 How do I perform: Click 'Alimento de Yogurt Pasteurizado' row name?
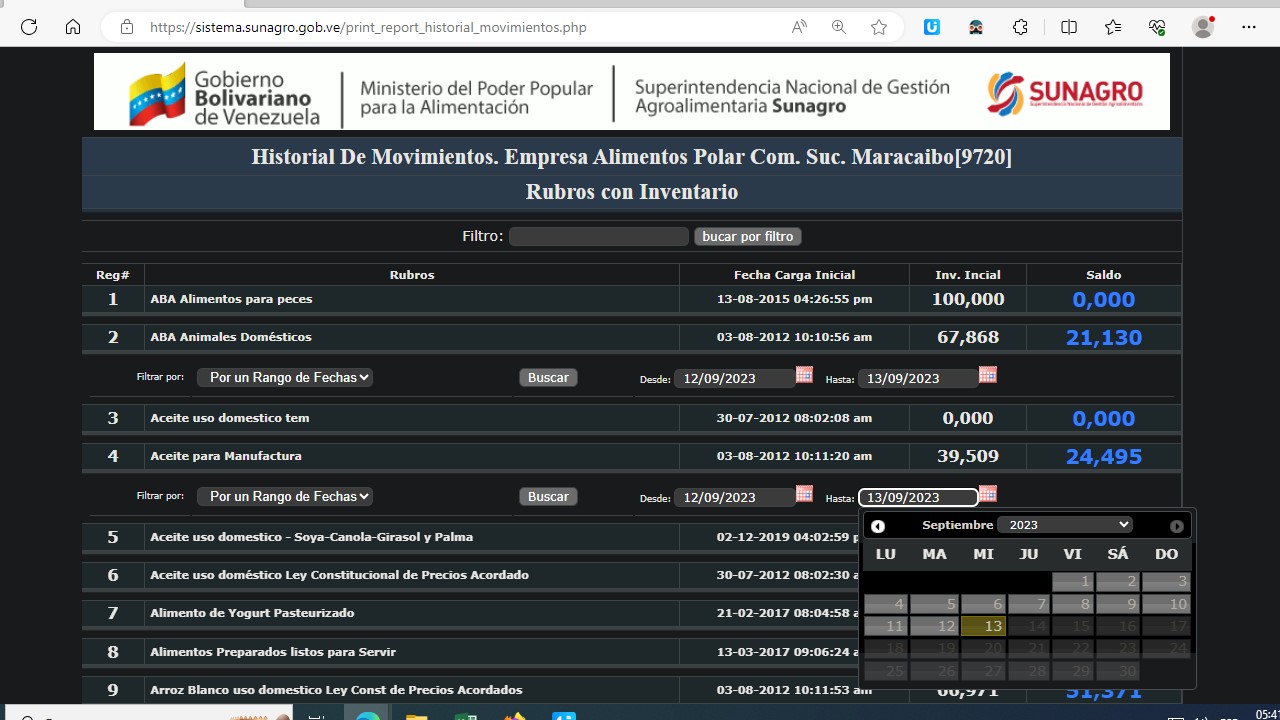click(252, 613)
